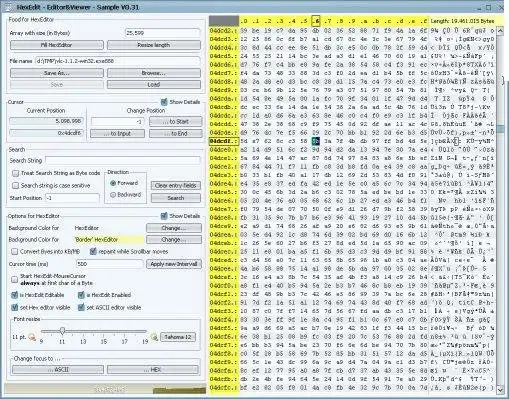Click the zoom-in icon before Tahoma 12
The width and height of the screenshot is (509, 399).
click(154, 337)
